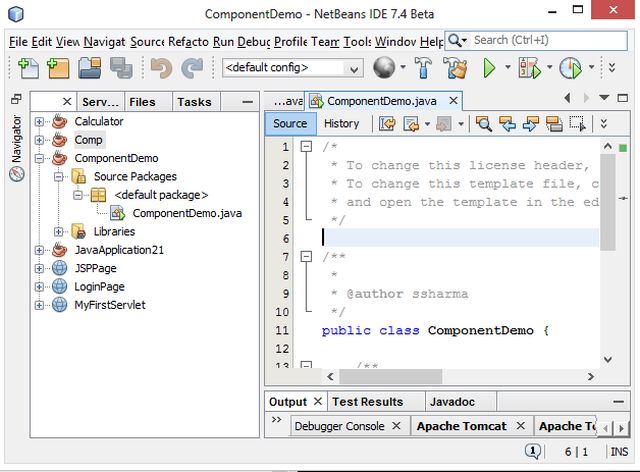Minimize the Projects panel group

pos(247,102)
